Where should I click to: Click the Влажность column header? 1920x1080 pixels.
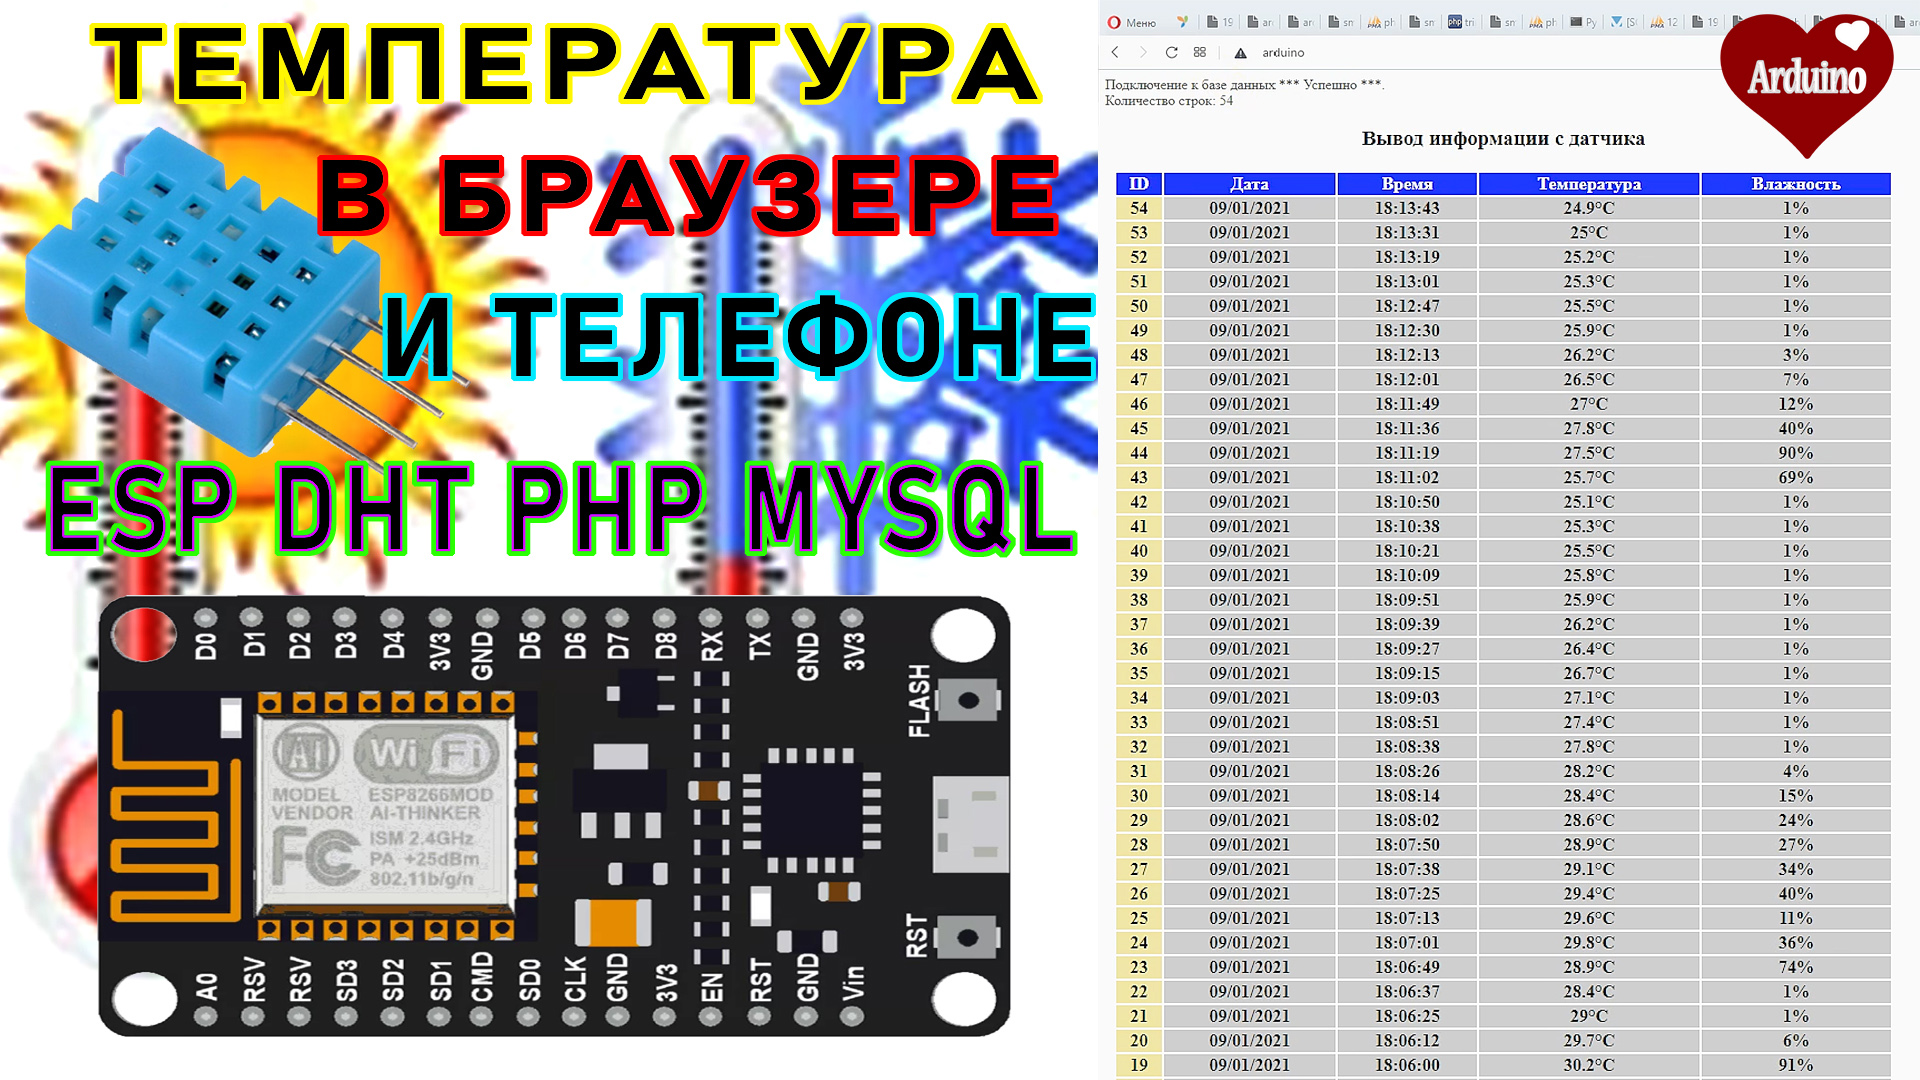click(x=1795, y=184)
